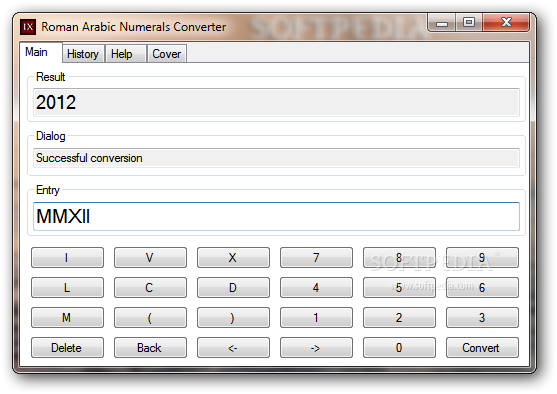This screenshot has width=557, height=394.
Task: Focus the Entry field containing MMXII
Action: tap(276, 216)
